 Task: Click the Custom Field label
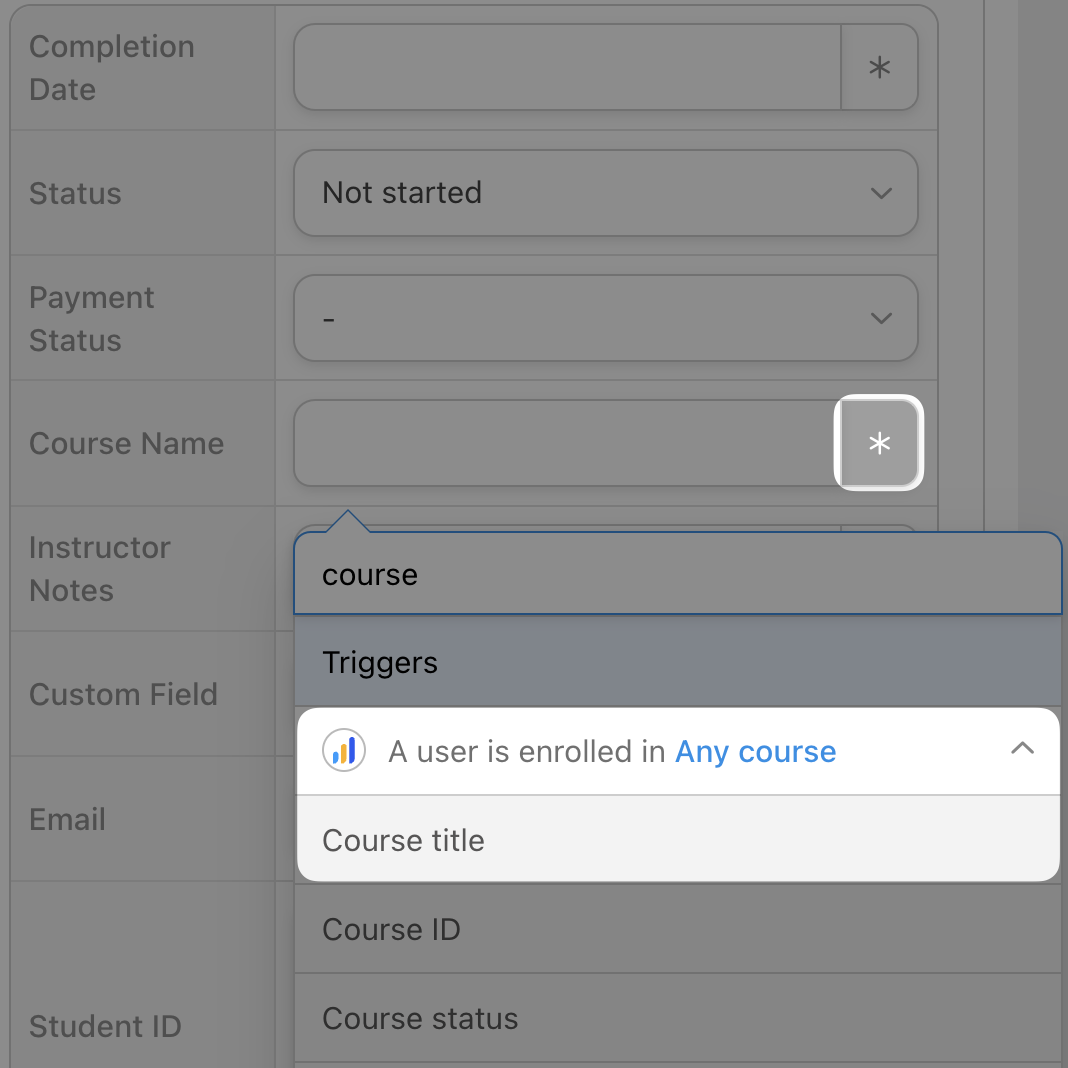tap(123, 694)
